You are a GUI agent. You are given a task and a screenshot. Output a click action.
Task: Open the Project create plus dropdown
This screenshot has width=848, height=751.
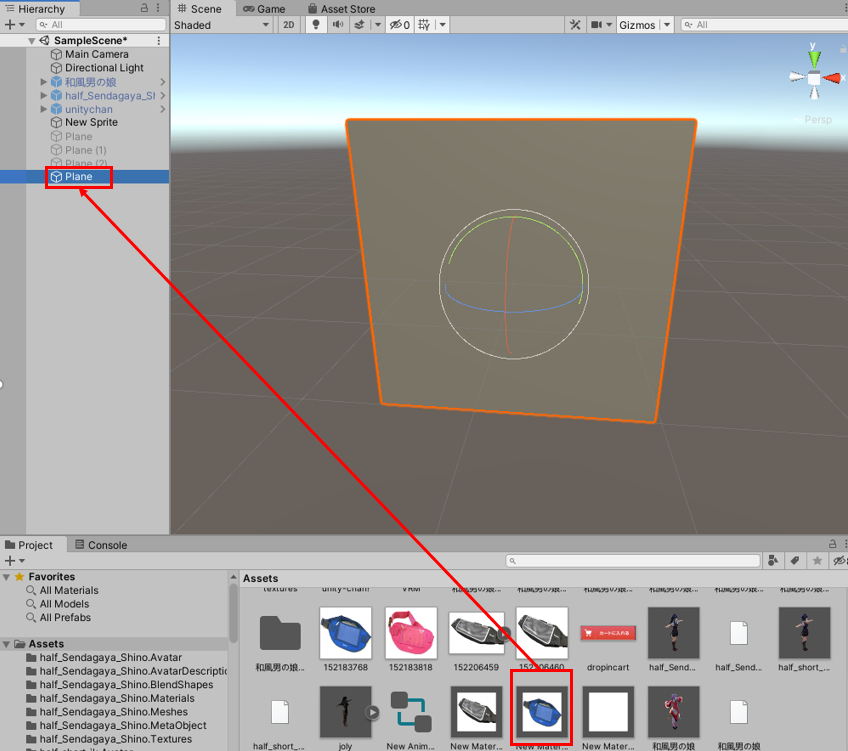tap(14, 561)
